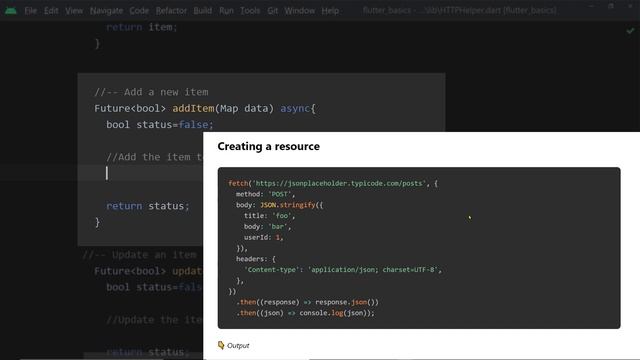640x360 pixels.
Task: Open the Window menu
Action: point(300,11)
